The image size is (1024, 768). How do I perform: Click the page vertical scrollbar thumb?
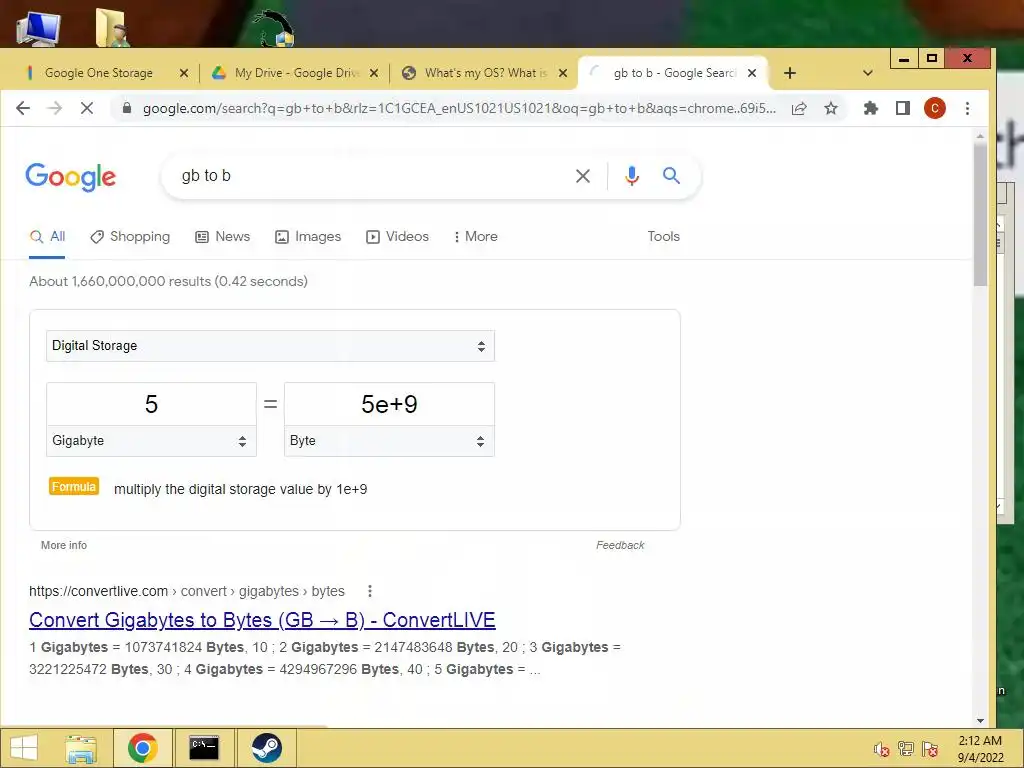[980, 214]
